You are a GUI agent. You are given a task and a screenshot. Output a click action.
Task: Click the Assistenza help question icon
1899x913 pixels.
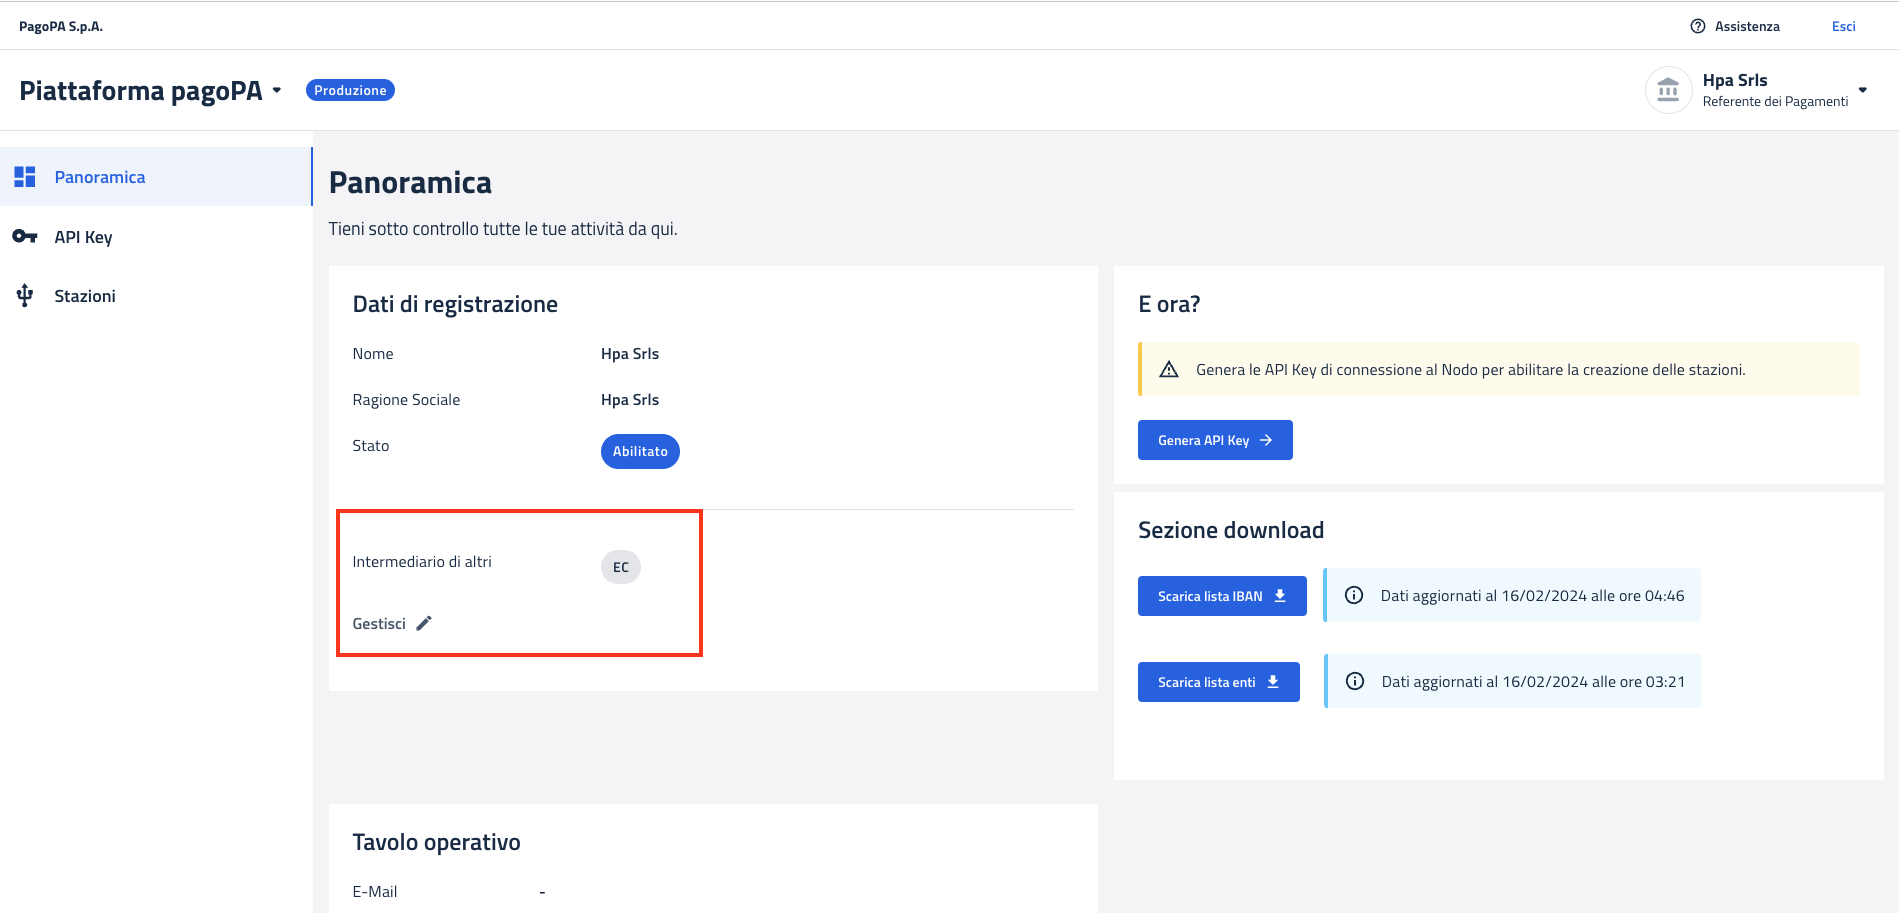click(x=1697, y=26)
